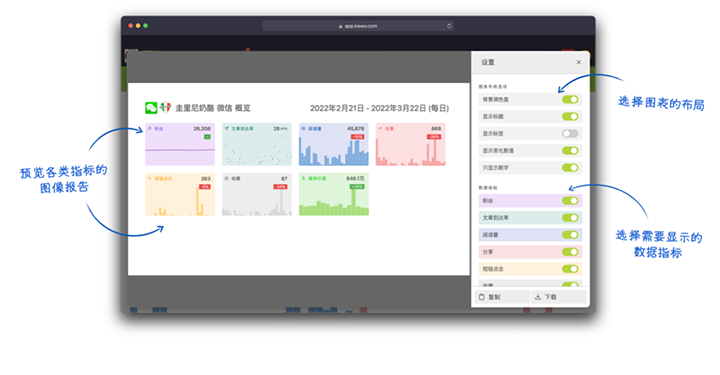Image resolution: width=720 pixels, height=375 pixels.
Task: Click the paper plane icon on 文章到达率 card
Action: 226,129
